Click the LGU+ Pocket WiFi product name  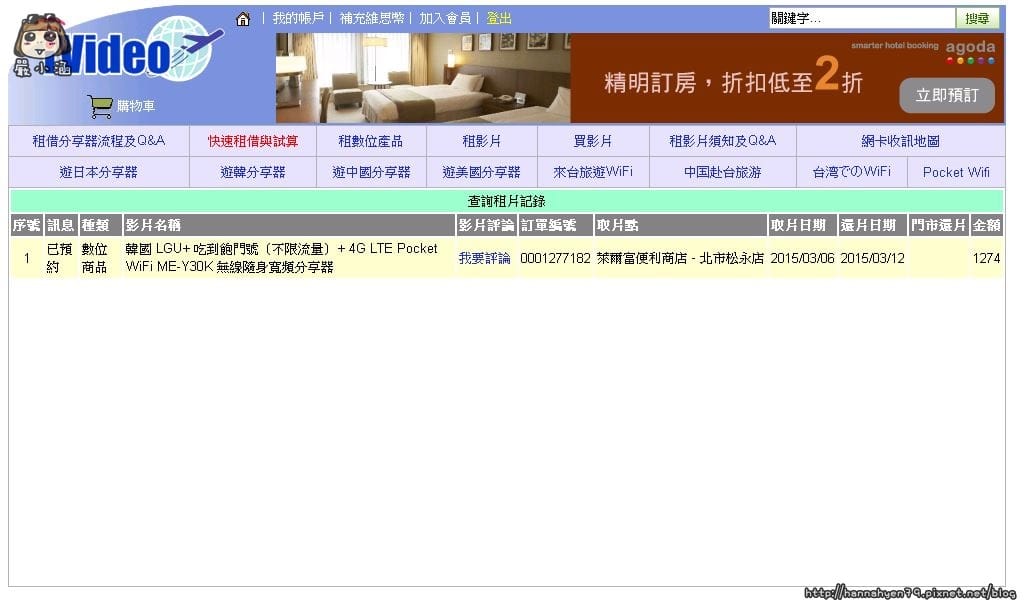click(281, 258)
